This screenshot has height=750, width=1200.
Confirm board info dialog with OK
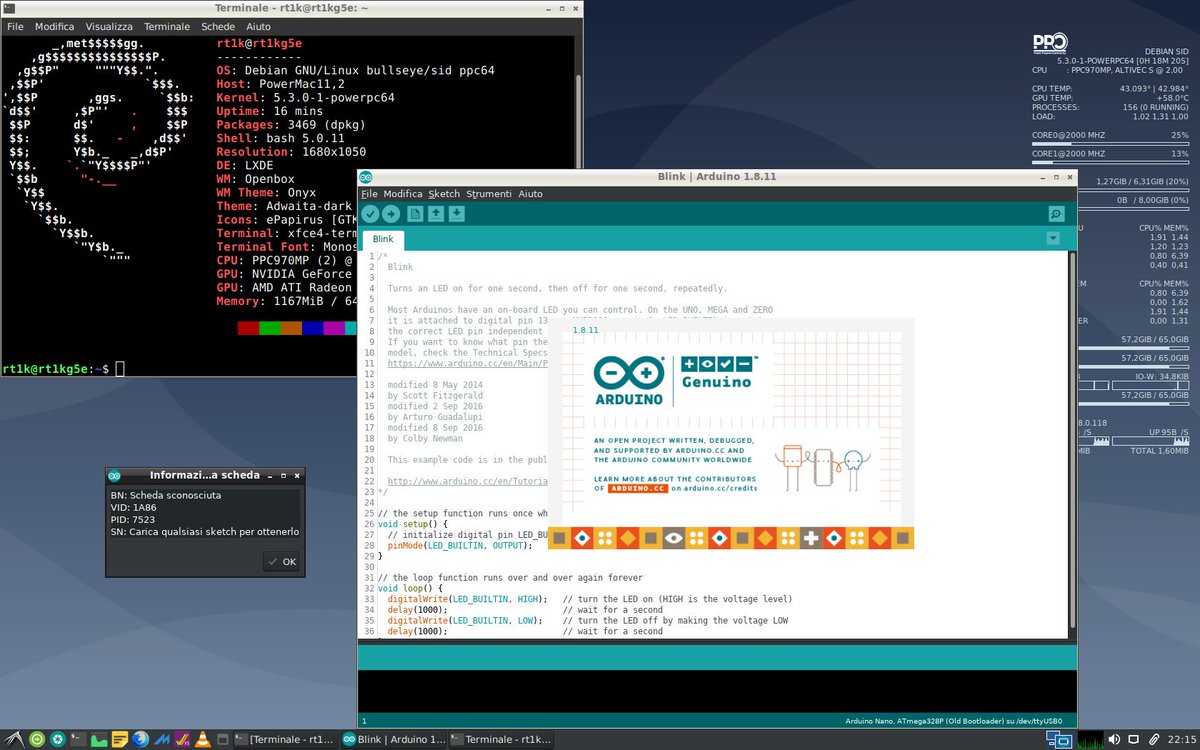click(x=281, y=561)
